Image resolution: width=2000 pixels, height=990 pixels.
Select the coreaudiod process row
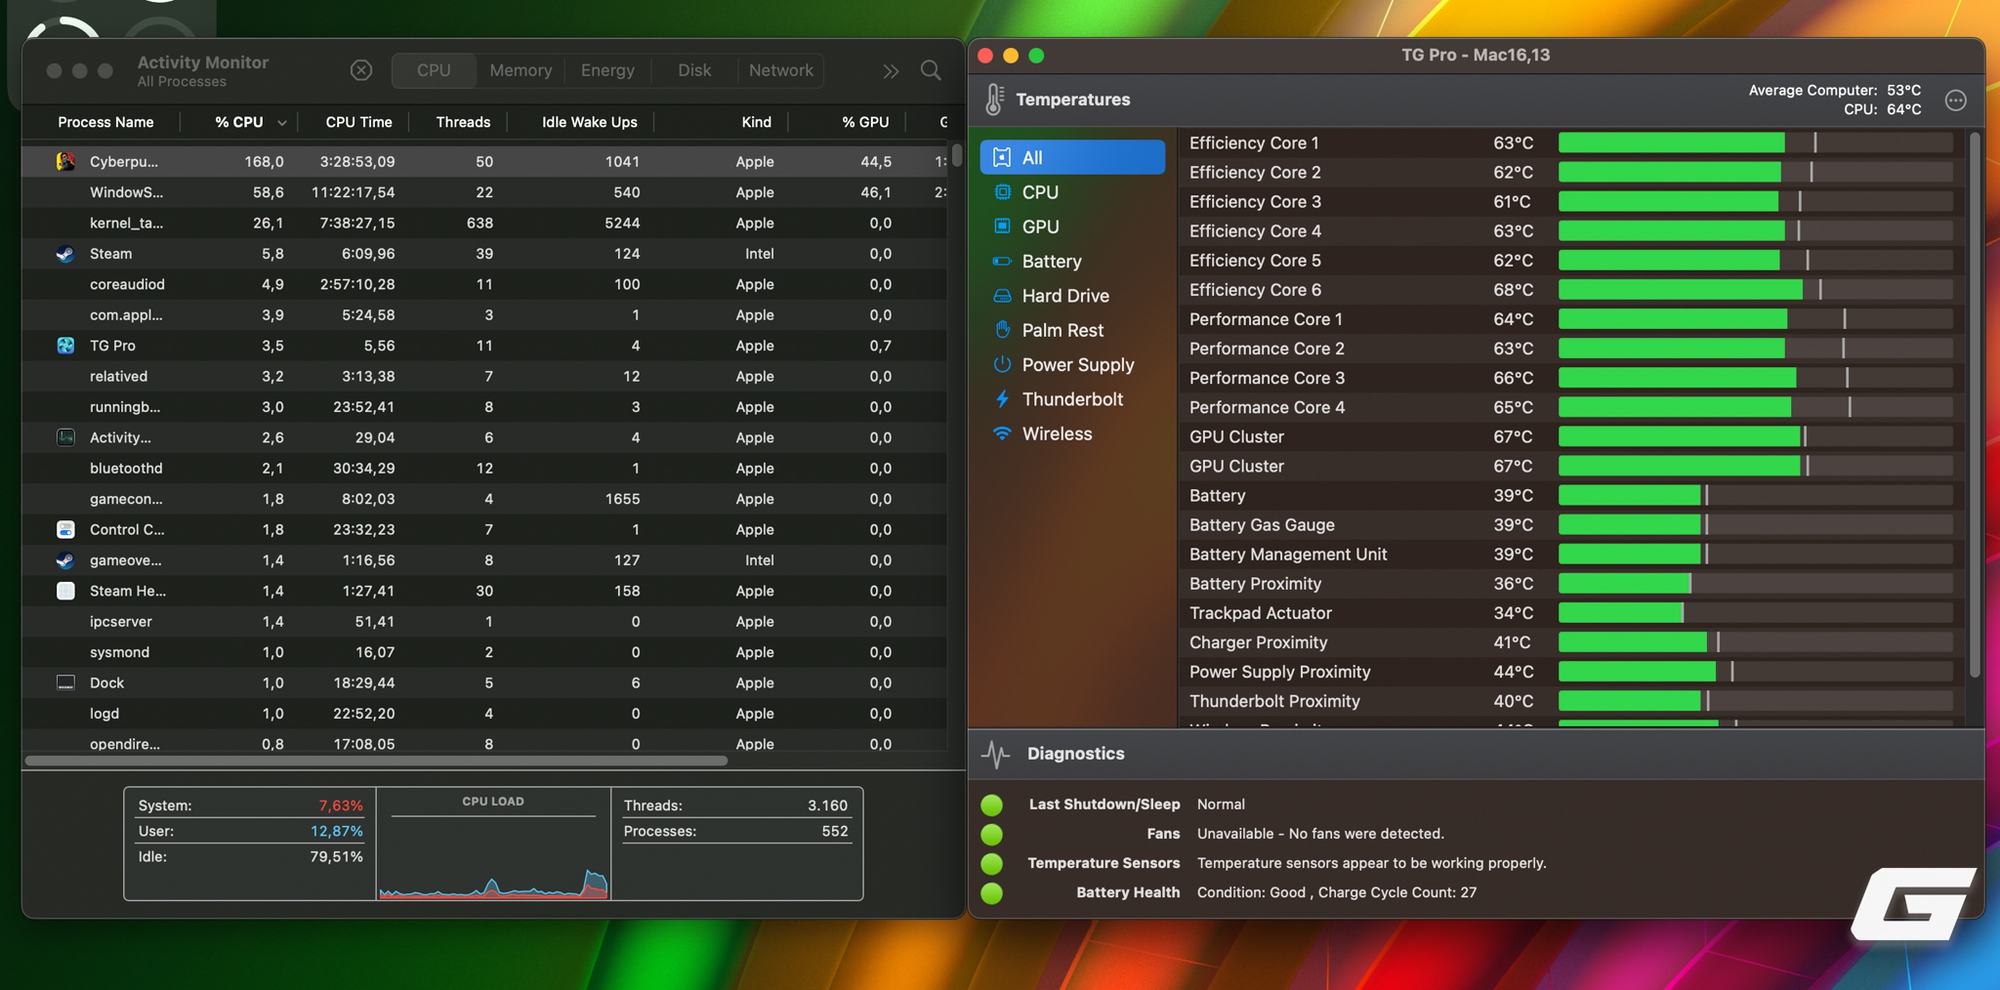[485, 285]
